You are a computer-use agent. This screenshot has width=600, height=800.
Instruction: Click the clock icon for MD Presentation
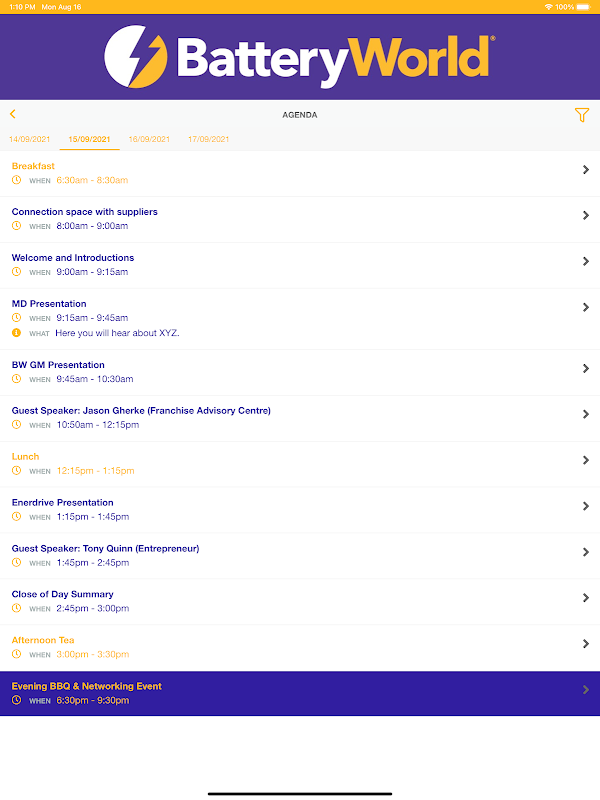click(16, 317)
